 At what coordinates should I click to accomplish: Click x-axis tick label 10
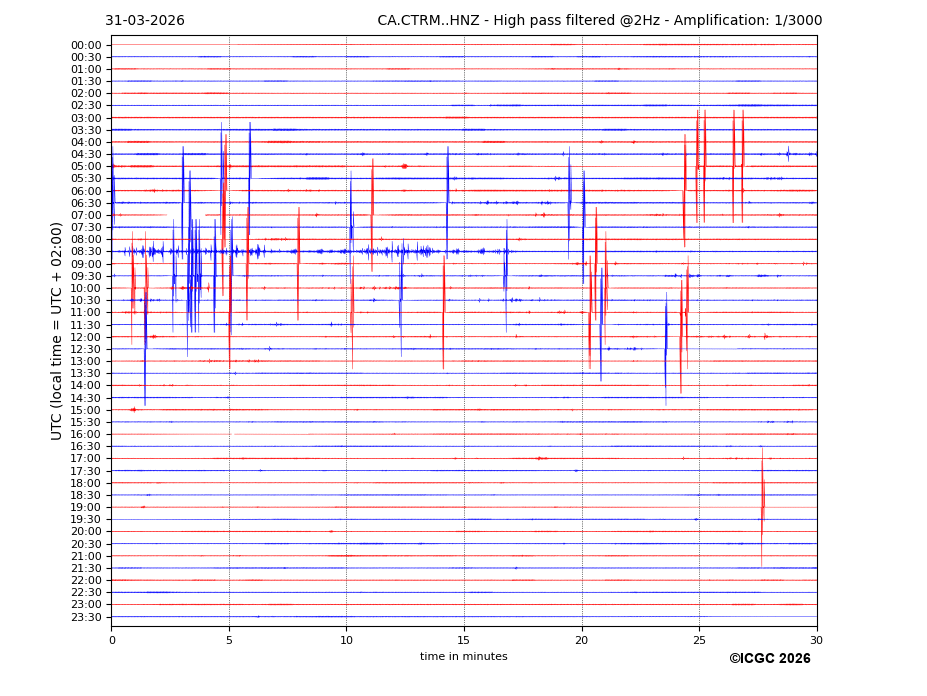[347, 640]
